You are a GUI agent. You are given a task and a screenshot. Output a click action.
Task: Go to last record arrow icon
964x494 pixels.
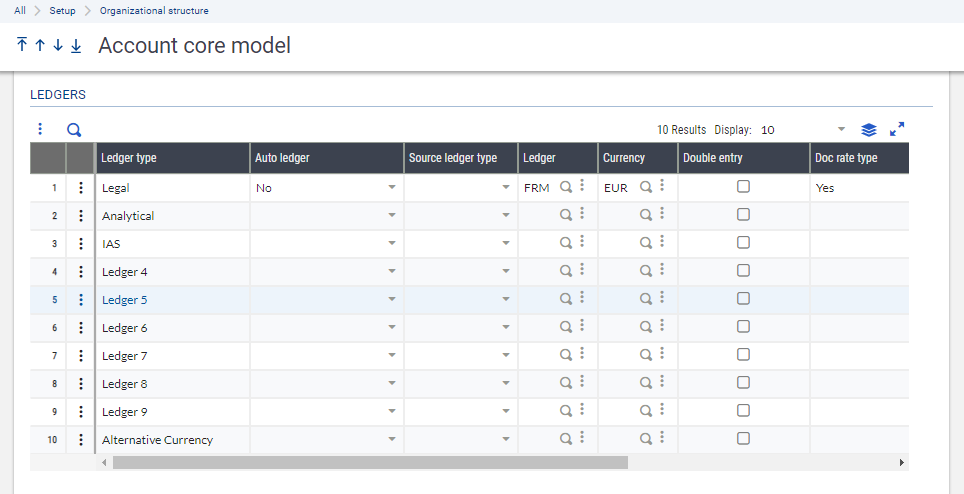pyautogui.click(x=76, y=45)
